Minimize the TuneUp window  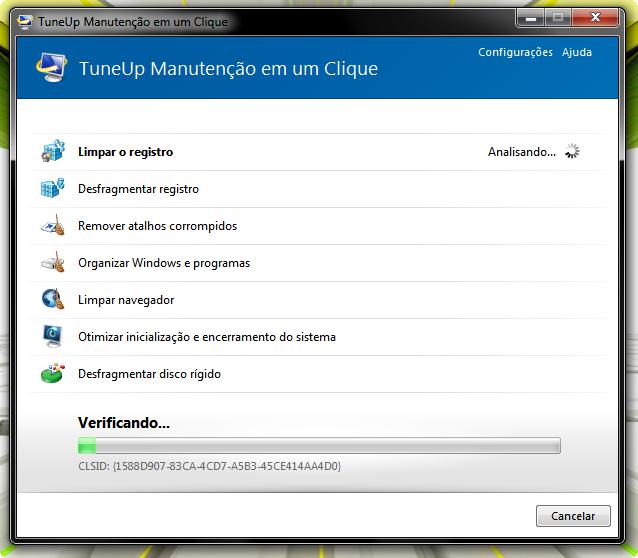(530, 18)
